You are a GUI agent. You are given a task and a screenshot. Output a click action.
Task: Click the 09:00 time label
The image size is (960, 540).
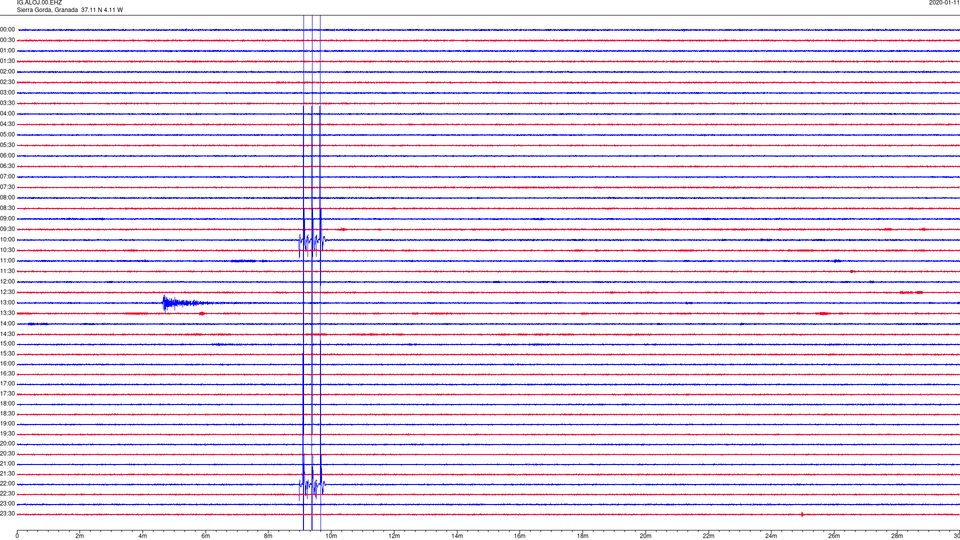point(7,219)
